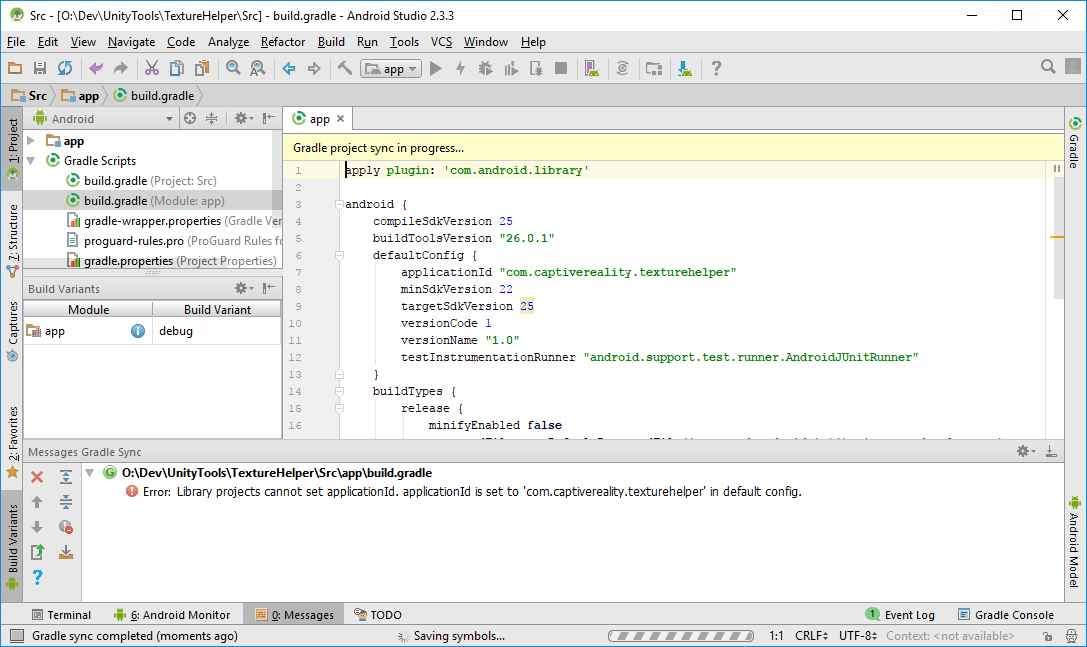Open Find with the magnifier icon
This screenshot has height=647, width=1087.
233,68
